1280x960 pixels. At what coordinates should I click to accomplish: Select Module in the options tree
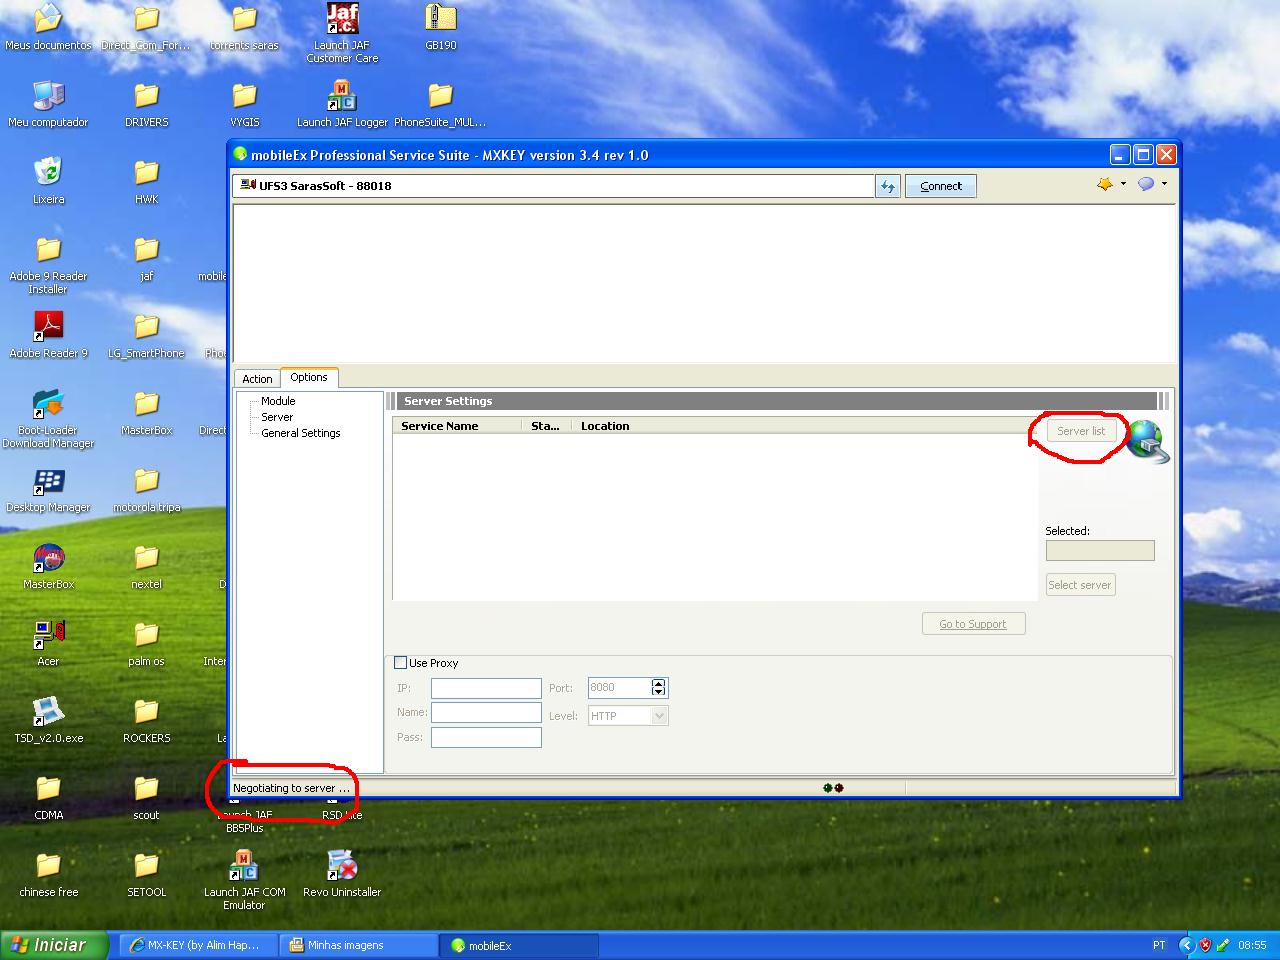click(x=278, y=401)
